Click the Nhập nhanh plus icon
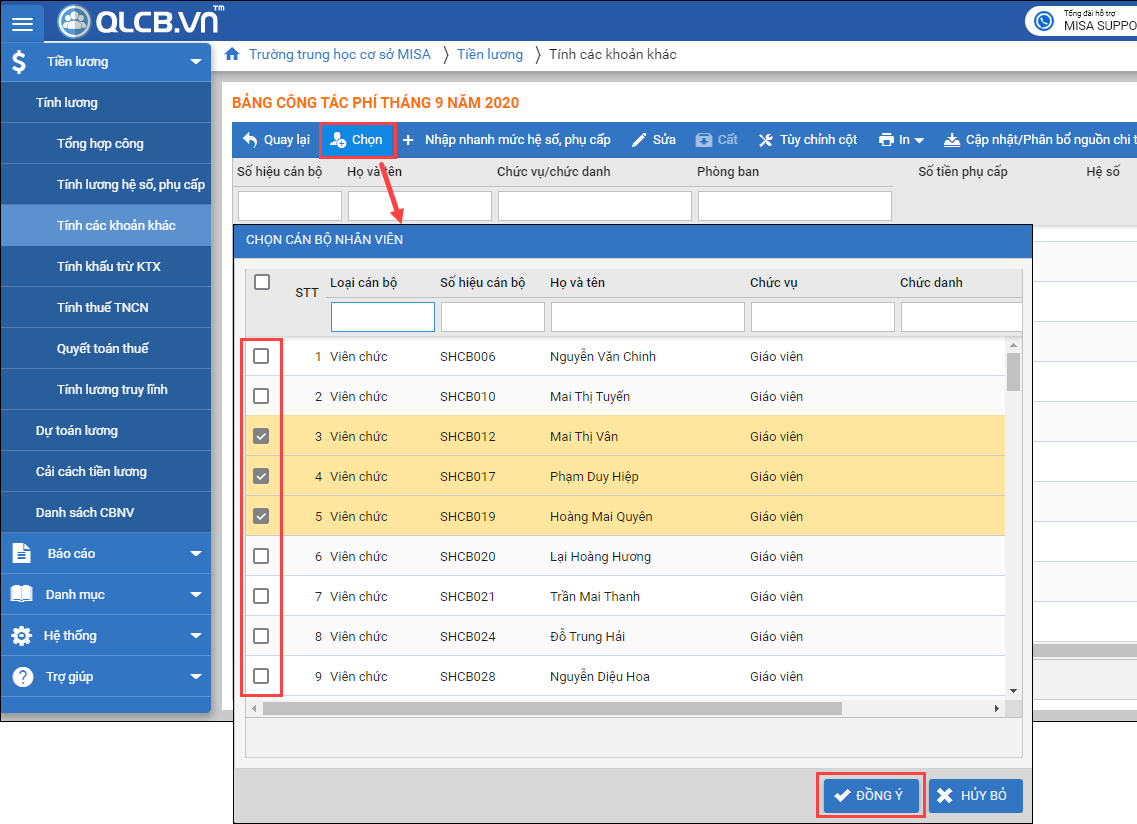This screenshot has width=1137, height=824. pos(408,140)
